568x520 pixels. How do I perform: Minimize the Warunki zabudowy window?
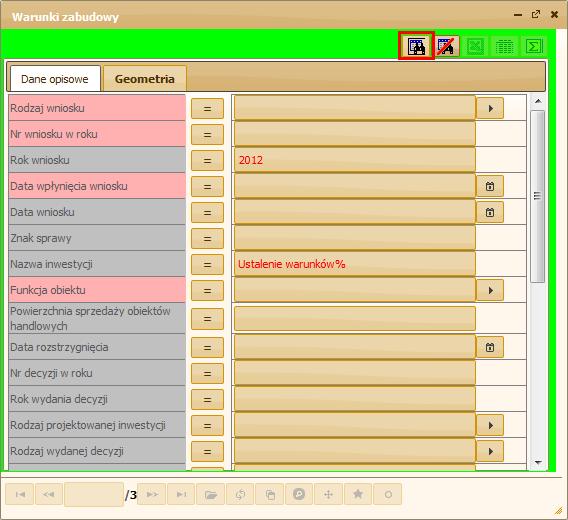(x=518, y=15)
